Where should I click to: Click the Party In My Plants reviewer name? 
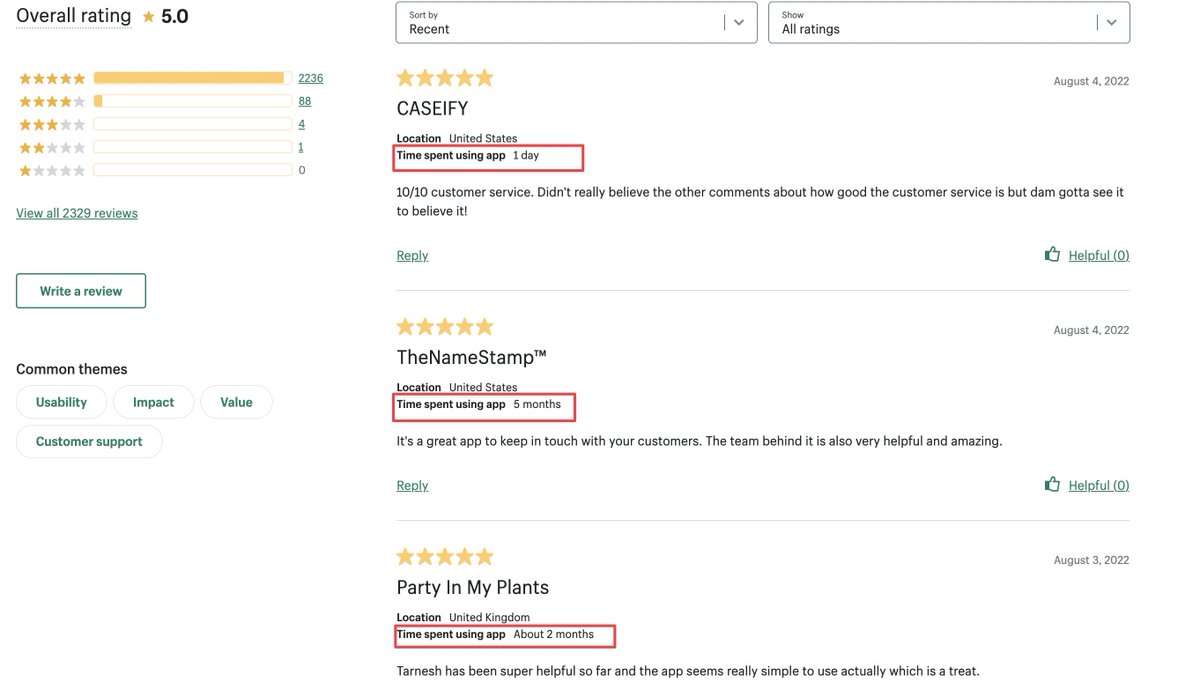pyautogui.click(x=473, y=587)
